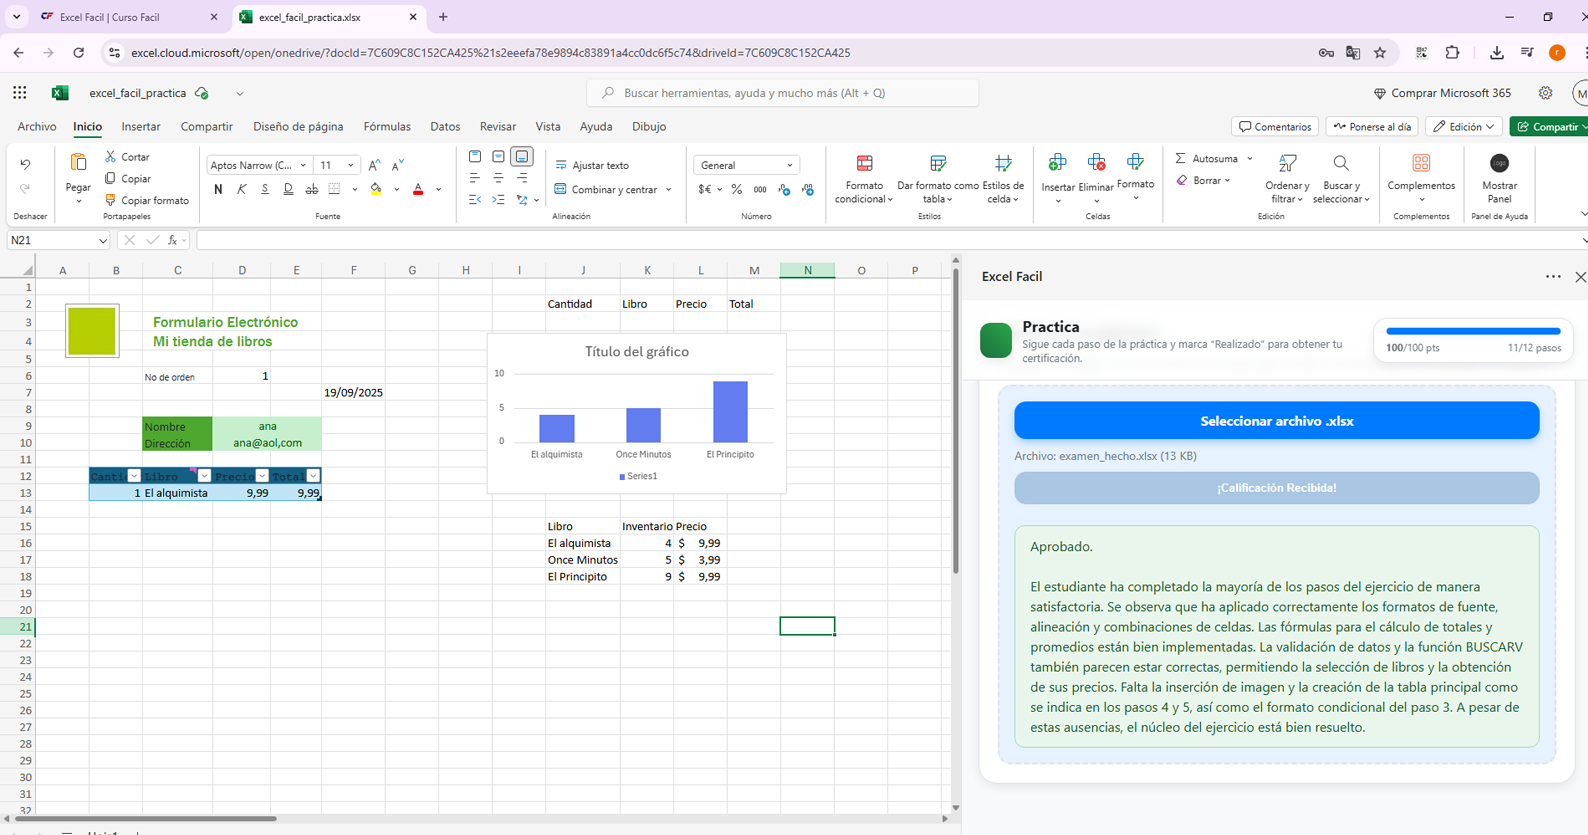Viewport: 1588px width, 835px height.
Task: Increase font size with A-up icon
Action: pyautogui.click(x=374, y=165)
